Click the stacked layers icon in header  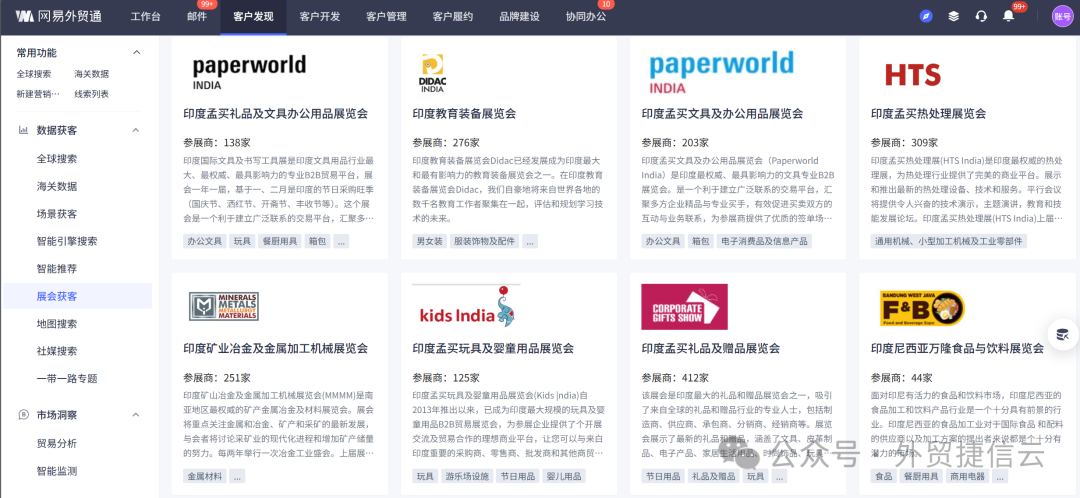coord(953,17)
